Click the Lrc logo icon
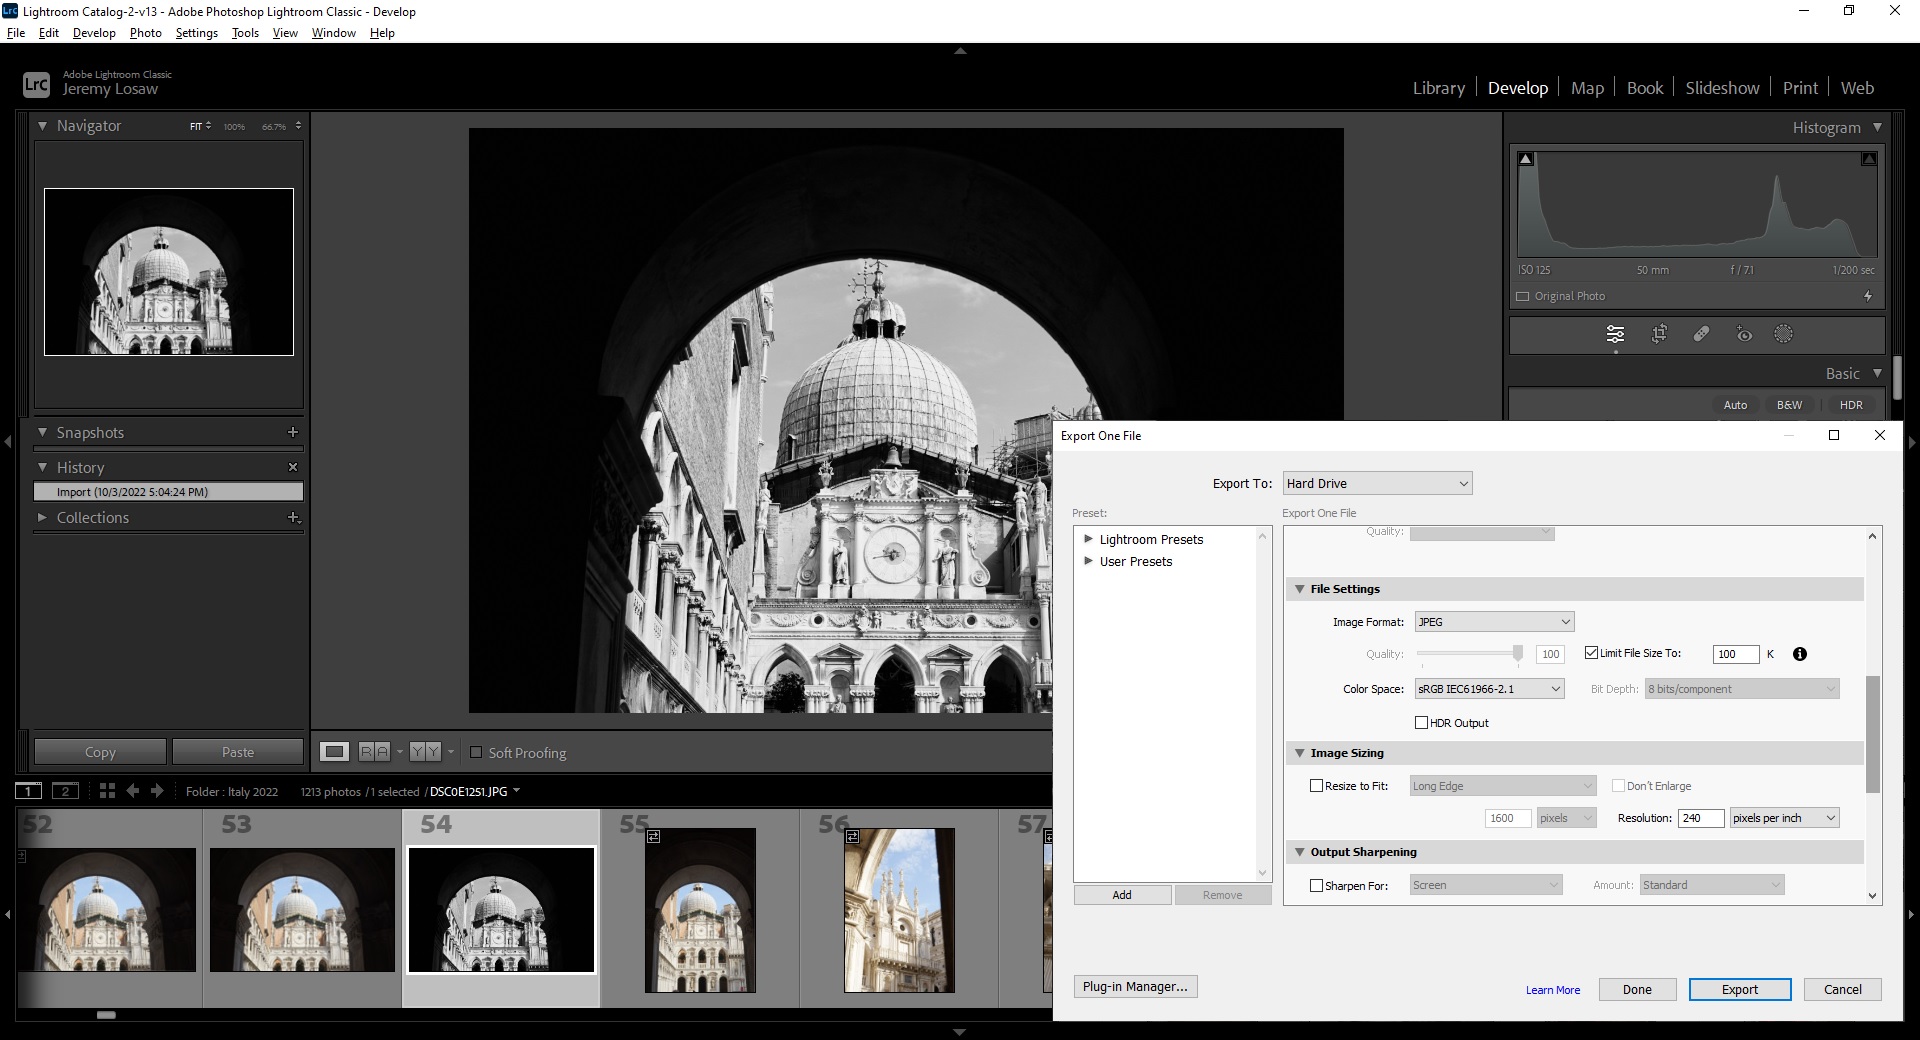1920x1040 pixels. [x=36, y=84]
